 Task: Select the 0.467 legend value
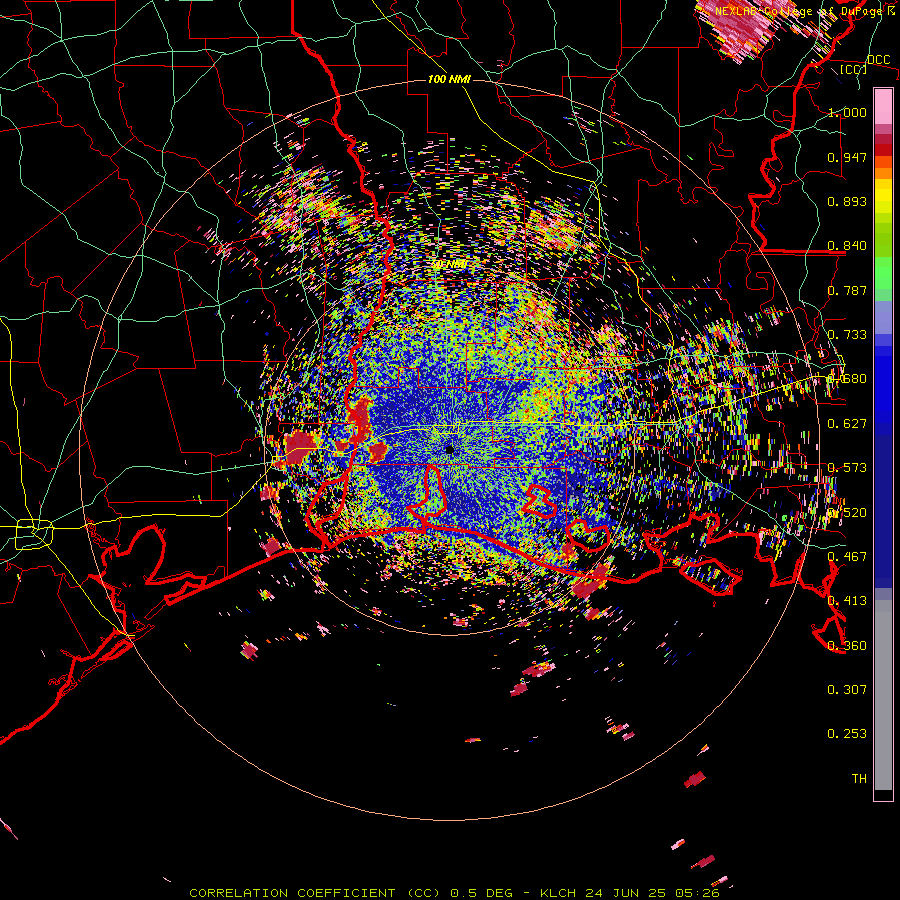(847, 556)
